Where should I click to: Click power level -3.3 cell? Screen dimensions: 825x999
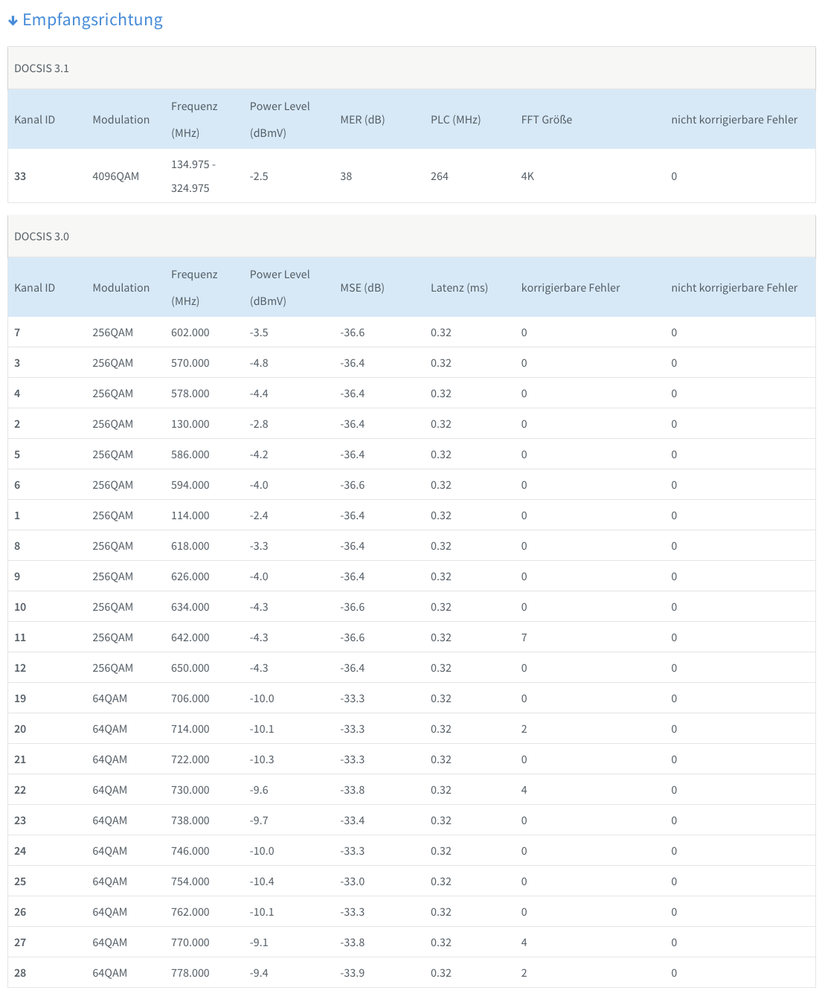pyautogui.click(x=259, y=547)
